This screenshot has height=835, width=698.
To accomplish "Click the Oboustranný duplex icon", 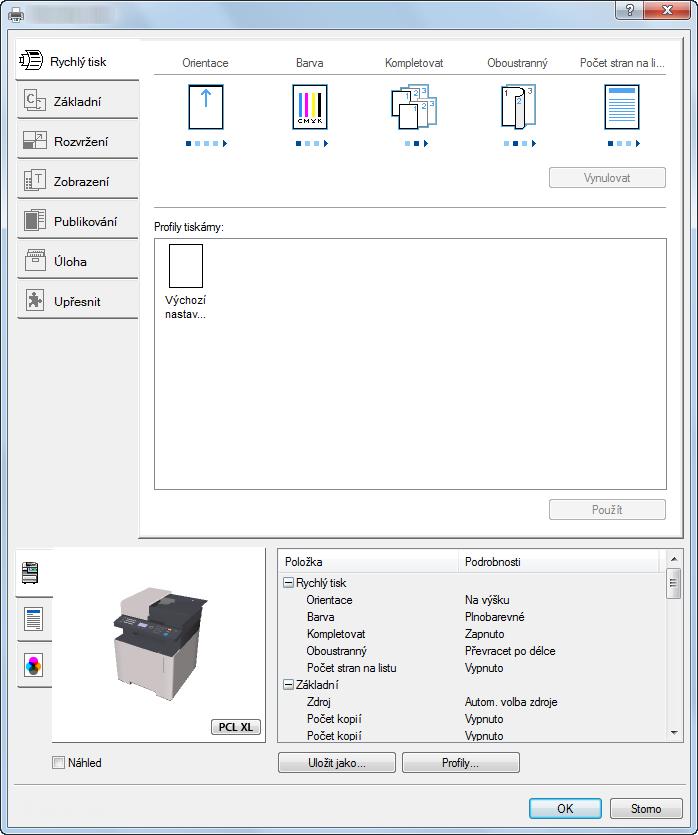I will click(x=518, y=107).
